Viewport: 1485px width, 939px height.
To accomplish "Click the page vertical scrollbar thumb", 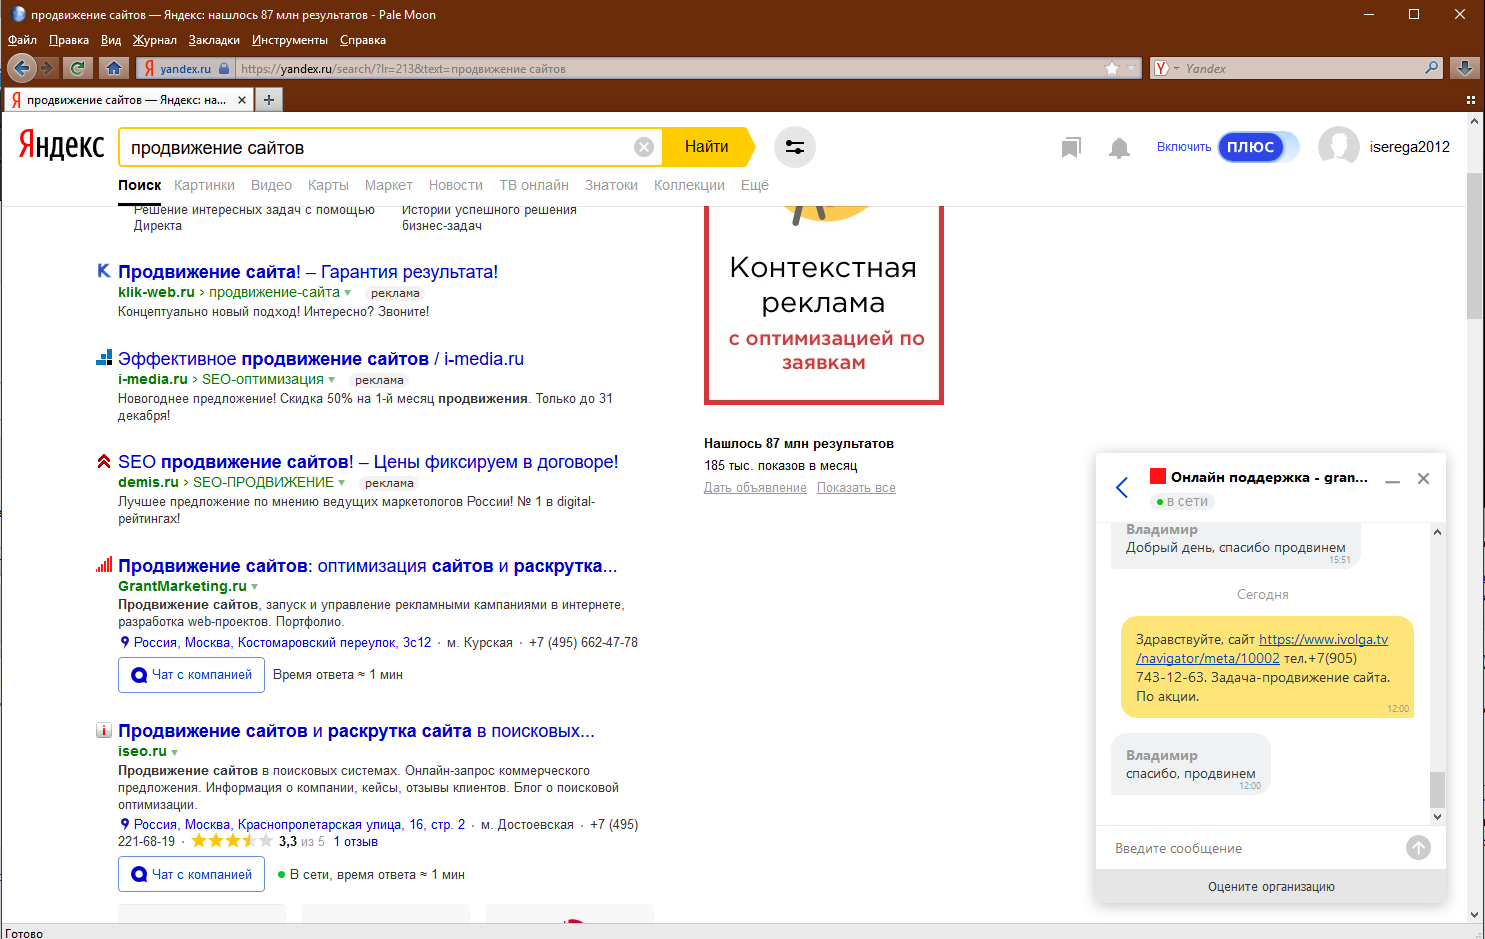I will (x=1474, y=245).
